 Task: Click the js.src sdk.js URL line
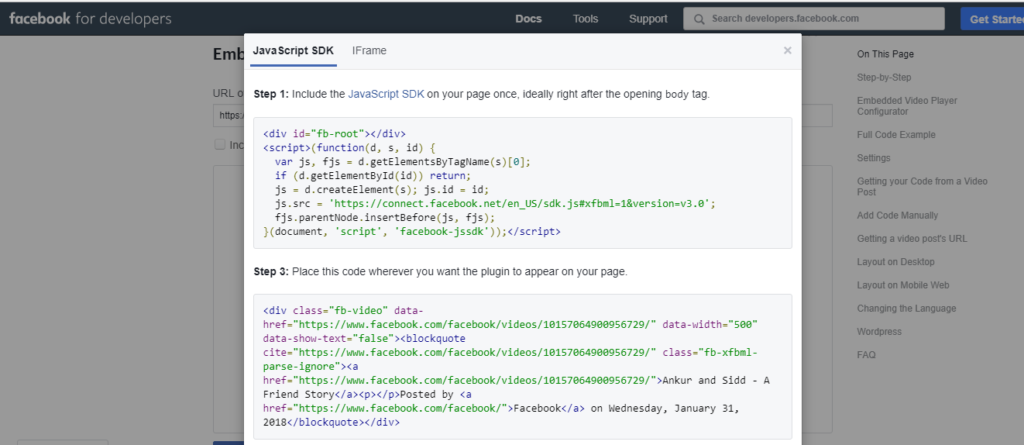point(495,204)
